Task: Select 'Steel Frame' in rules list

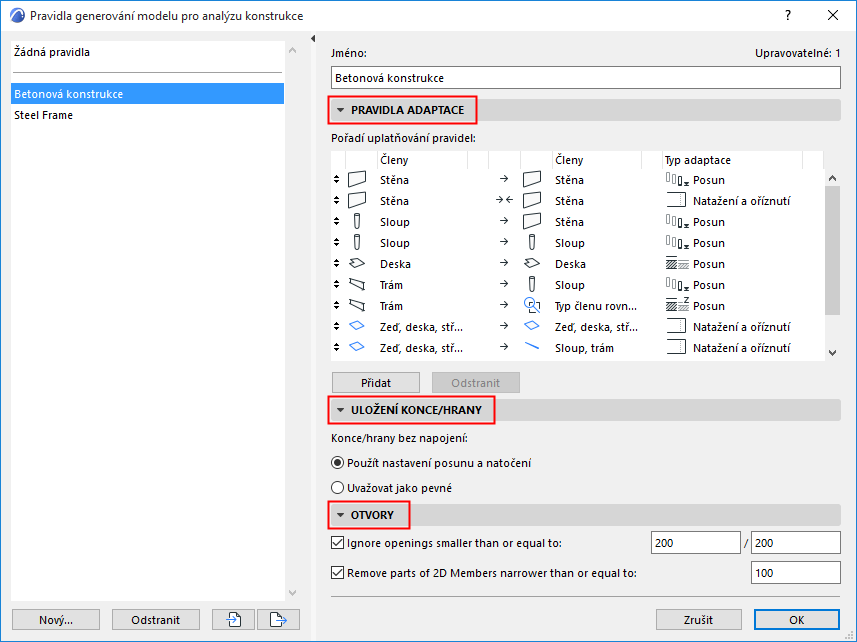Action: click(x=44, y=115)
